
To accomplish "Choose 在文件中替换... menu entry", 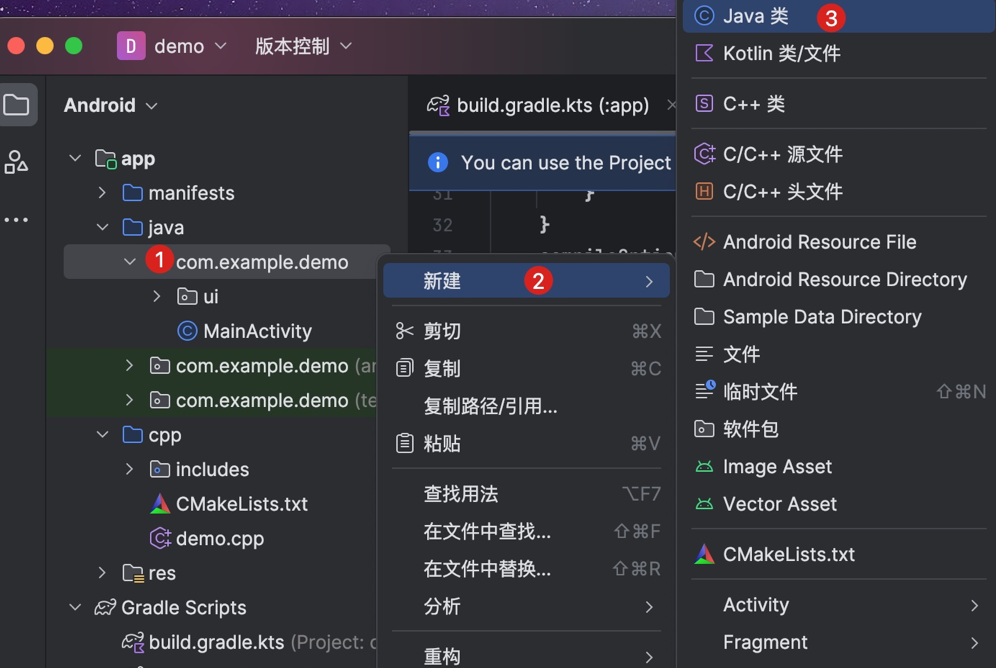I will 526,568.
